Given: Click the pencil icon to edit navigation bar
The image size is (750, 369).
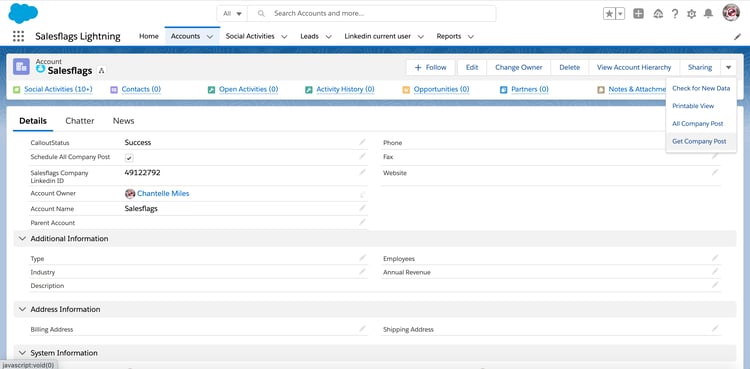Looking at the screenshot, I should [737, 36].
